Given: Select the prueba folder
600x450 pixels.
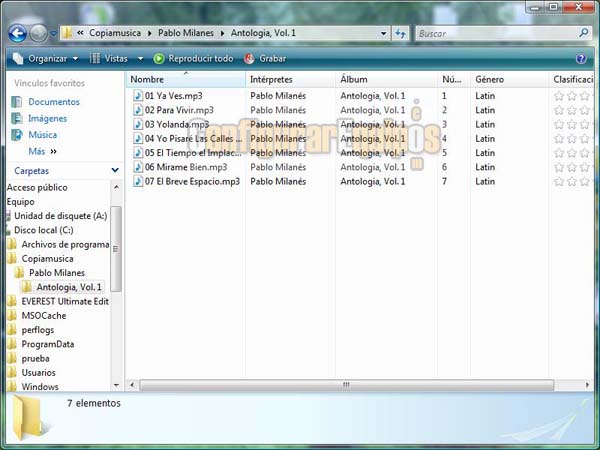Looking at the screenshot, I should [x=36, y=359].
